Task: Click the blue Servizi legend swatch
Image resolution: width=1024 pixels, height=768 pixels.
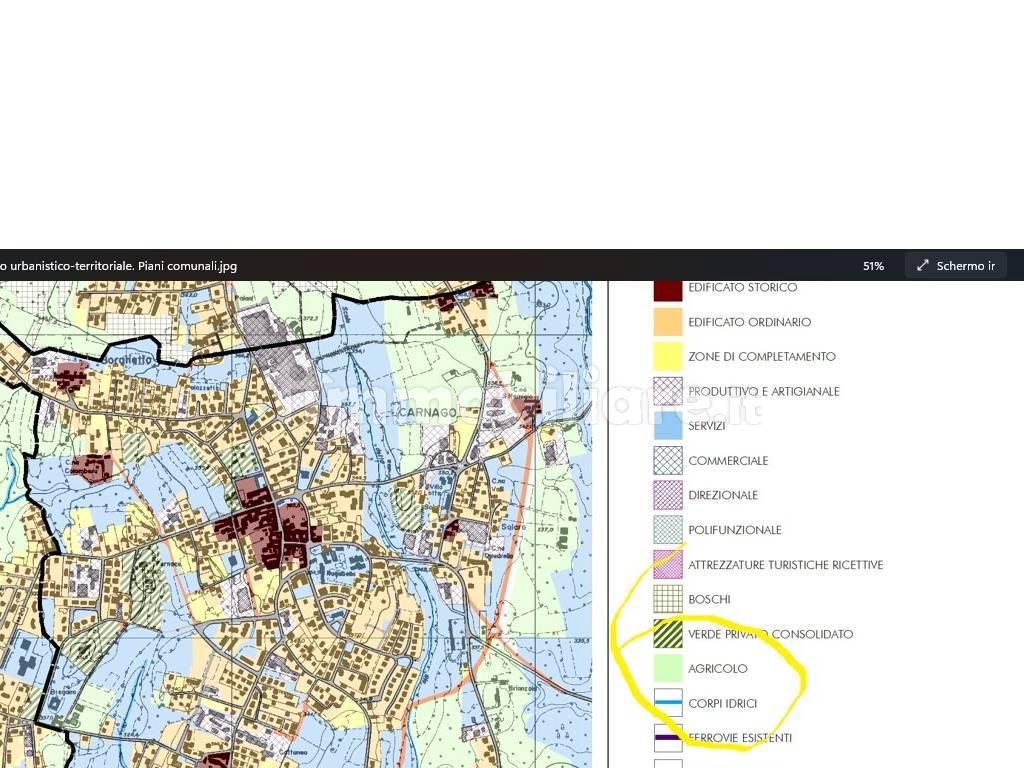Action: (667, 426)
